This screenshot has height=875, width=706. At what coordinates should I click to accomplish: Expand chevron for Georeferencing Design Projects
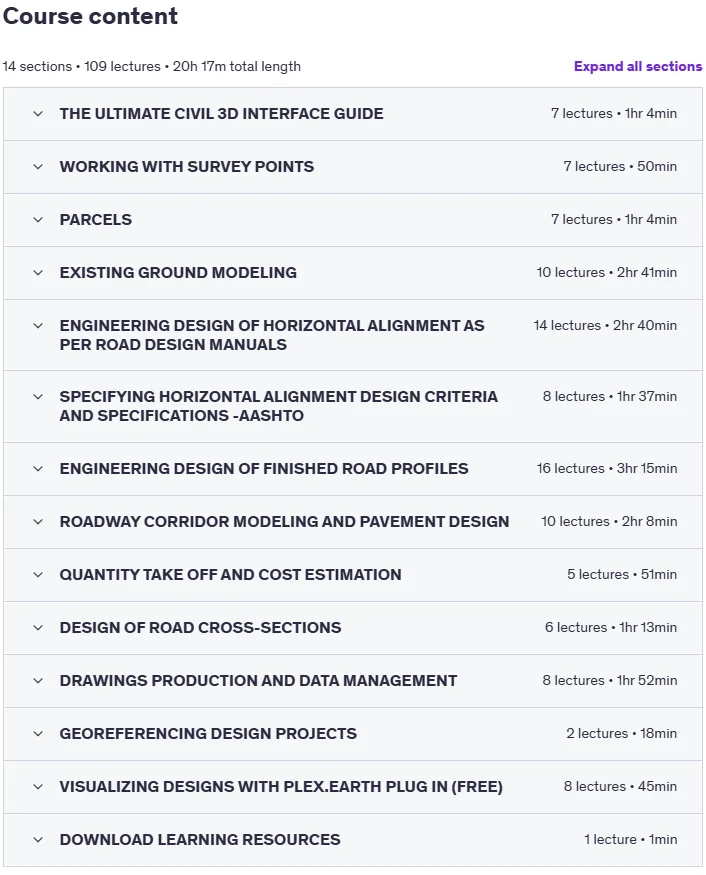[38, 734]
